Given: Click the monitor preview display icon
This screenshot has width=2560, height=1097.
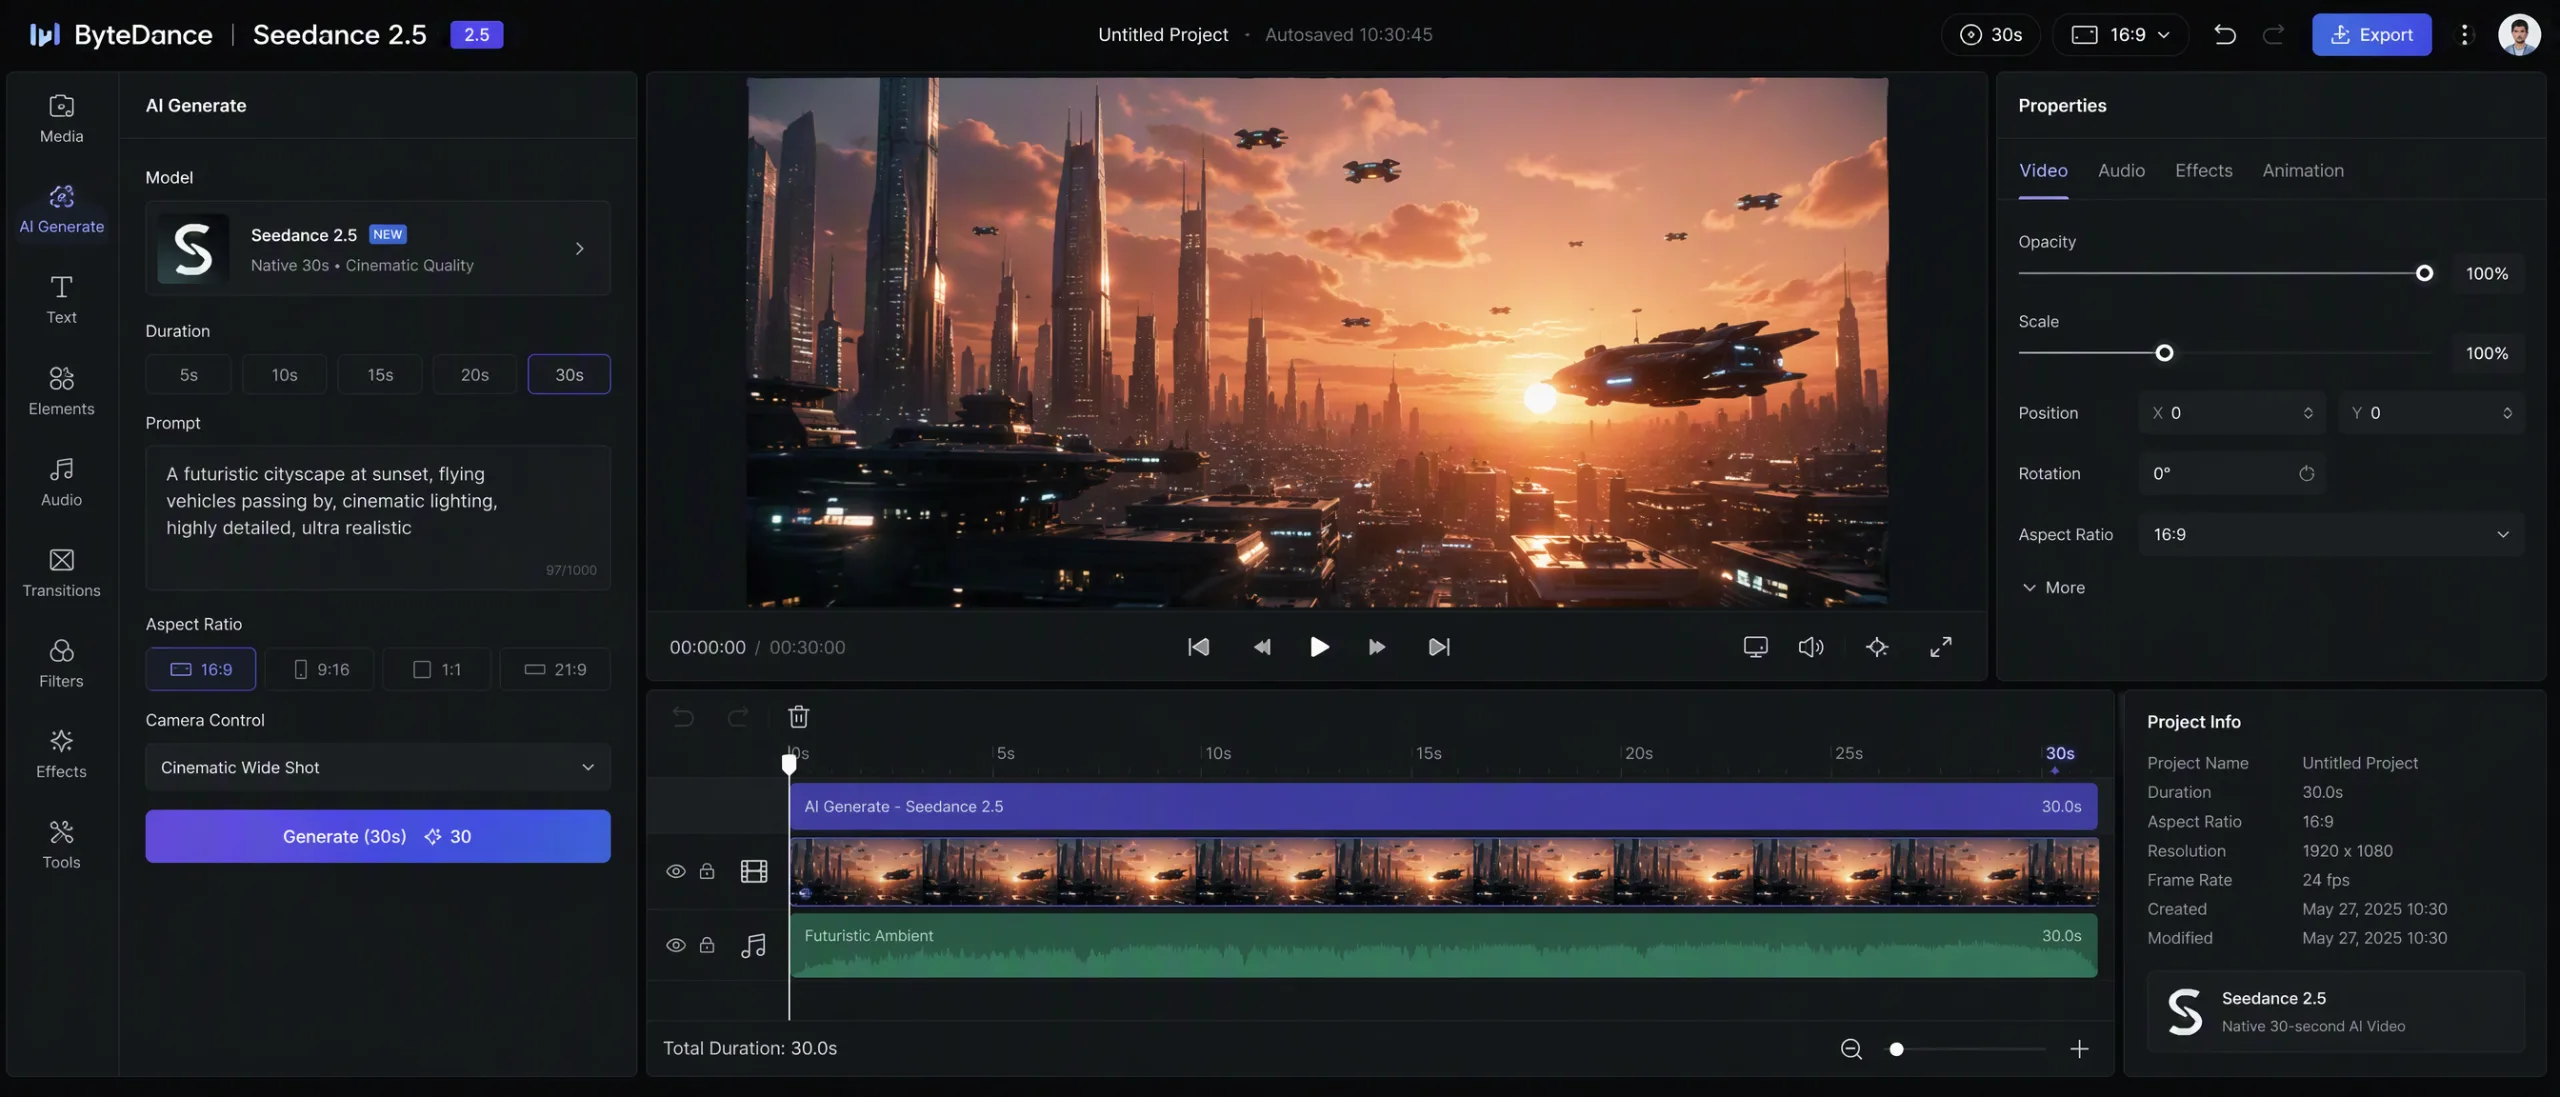Looking at the screenshot, I should tap(1755, 647).
